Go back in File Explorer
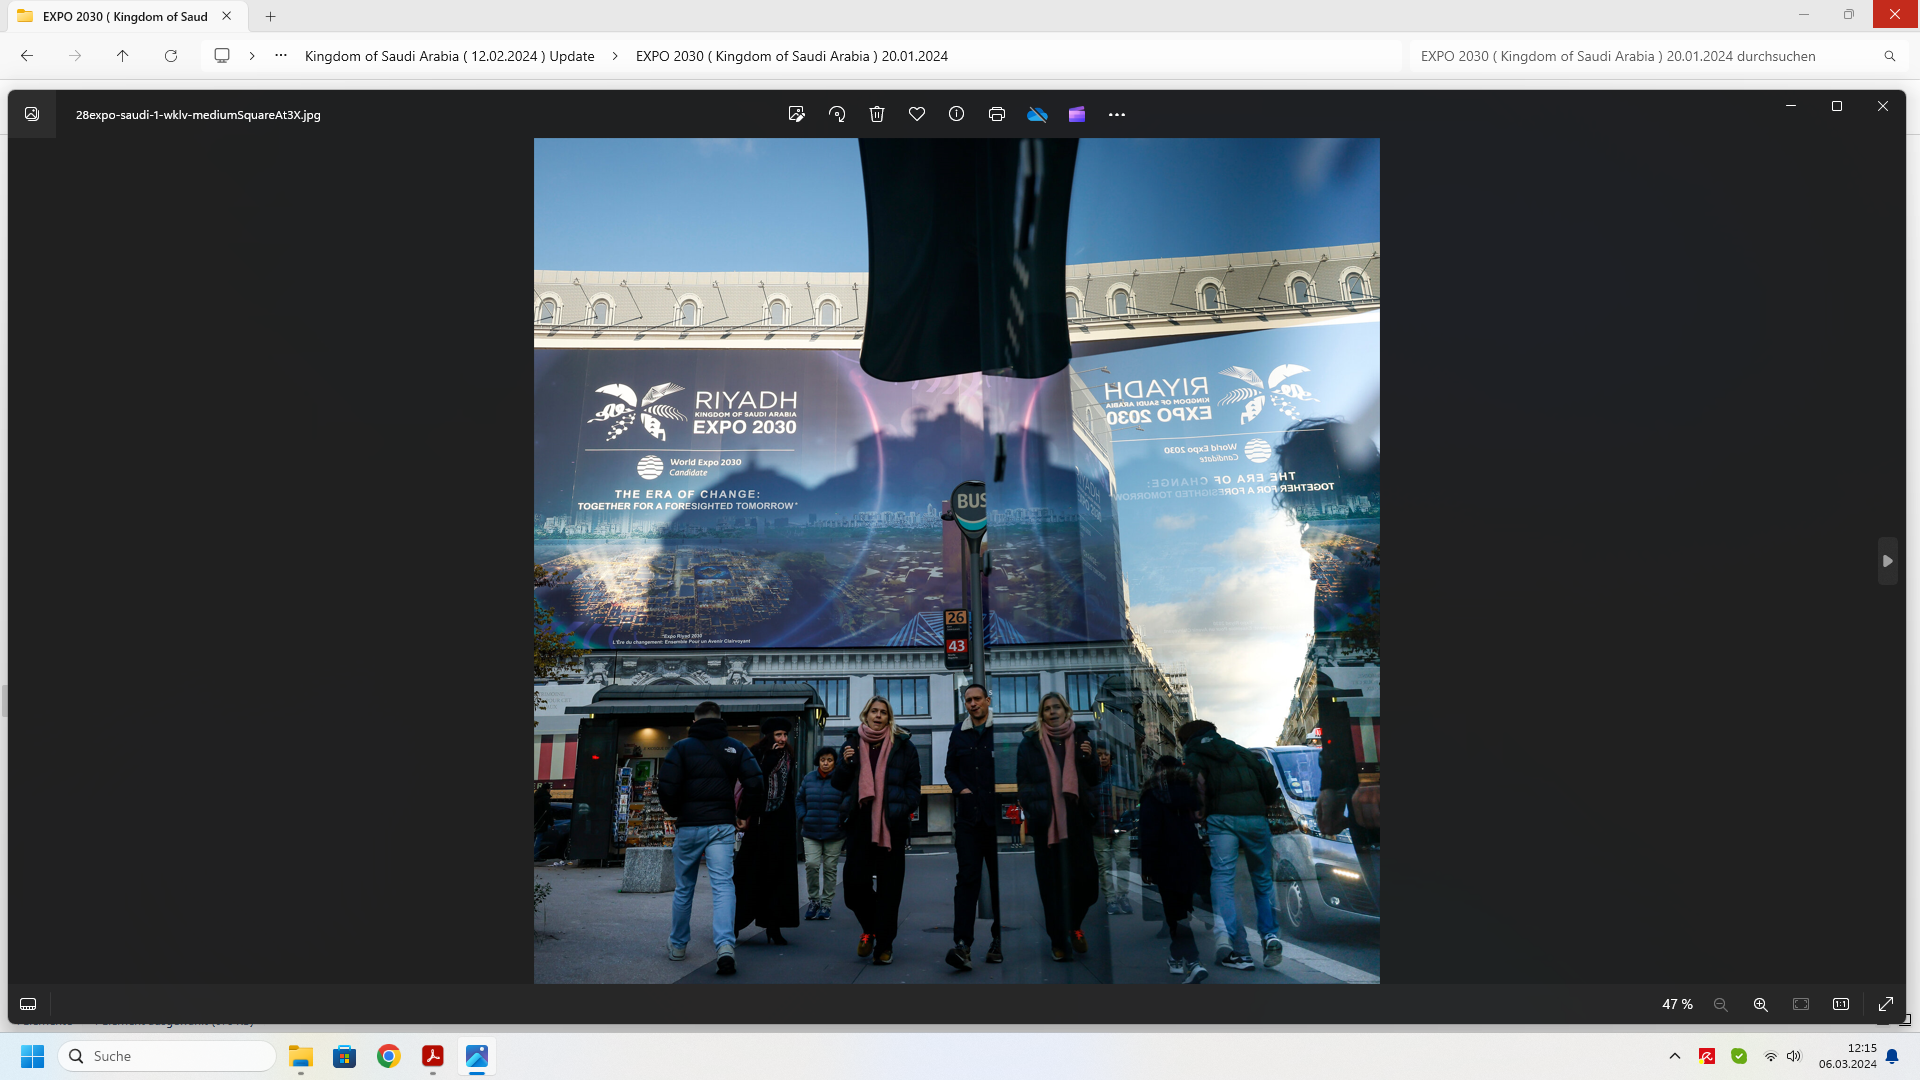The height and width of the screenshot is (1080, 1920). coord(27,56)
